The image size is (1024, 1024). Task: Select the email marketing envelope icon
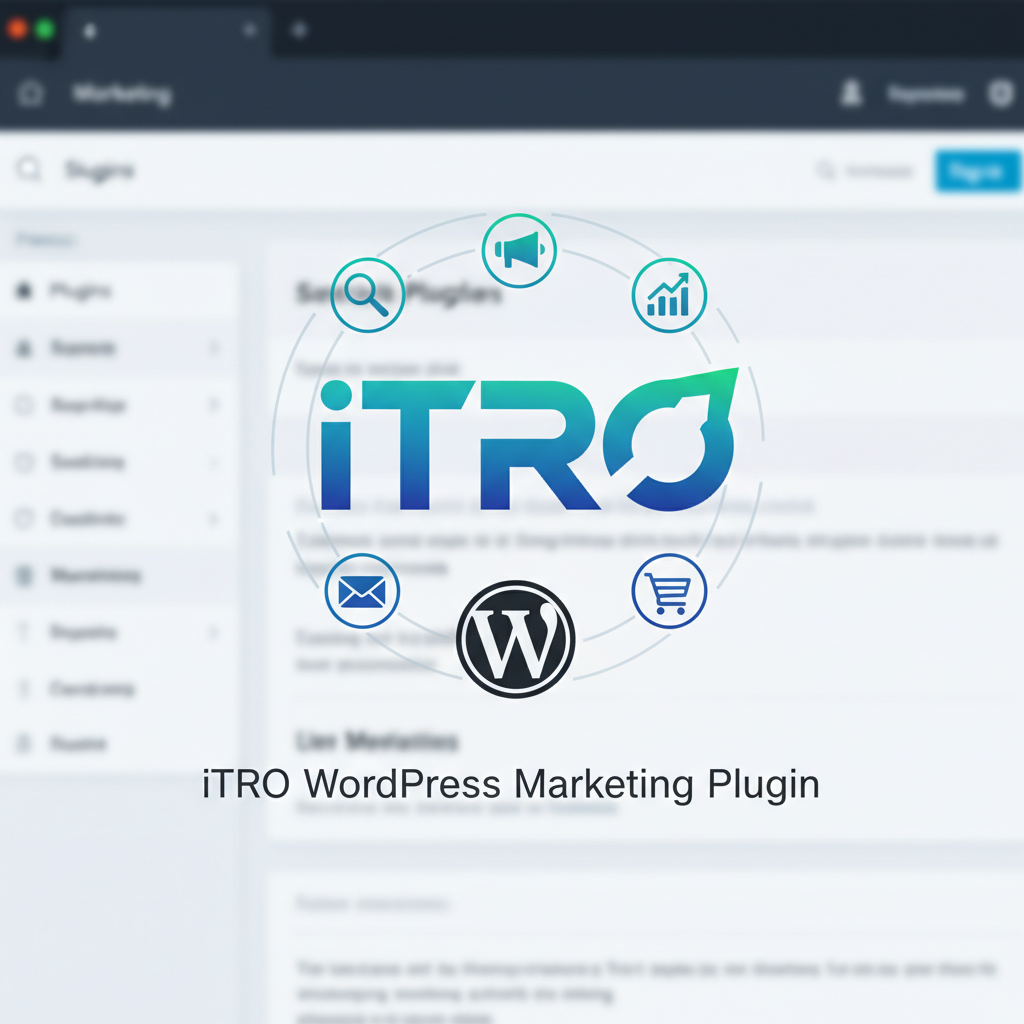tap(363, 592)
